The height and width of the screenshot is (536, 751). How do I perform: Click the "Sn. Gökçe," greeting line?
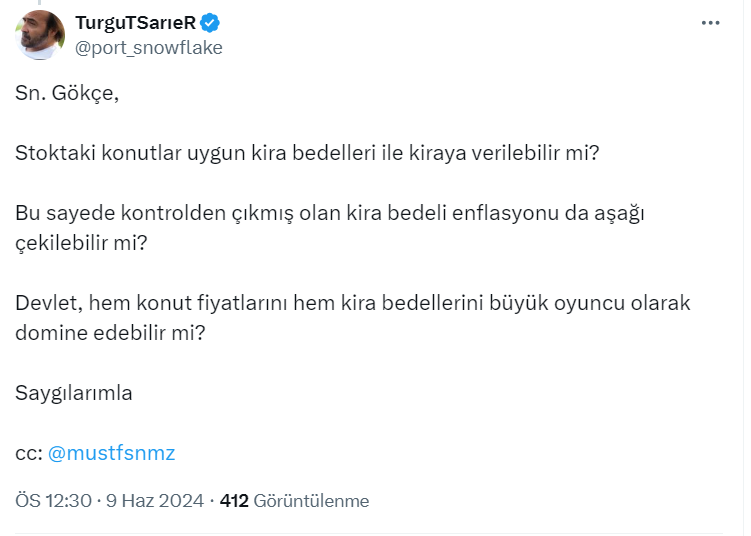(x=66, y=95)
